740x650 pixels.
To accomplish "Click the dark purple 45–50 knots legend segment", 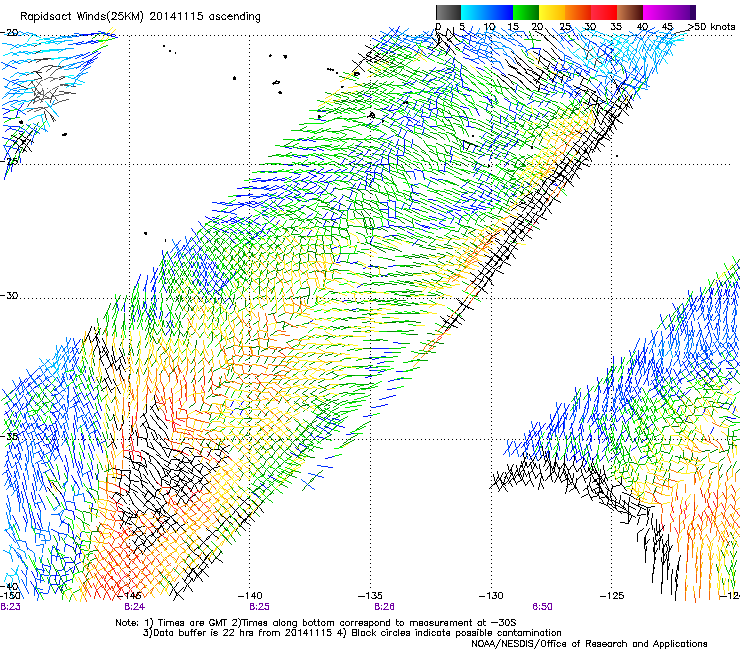I will pyautogui.click(x=682, y=12).
